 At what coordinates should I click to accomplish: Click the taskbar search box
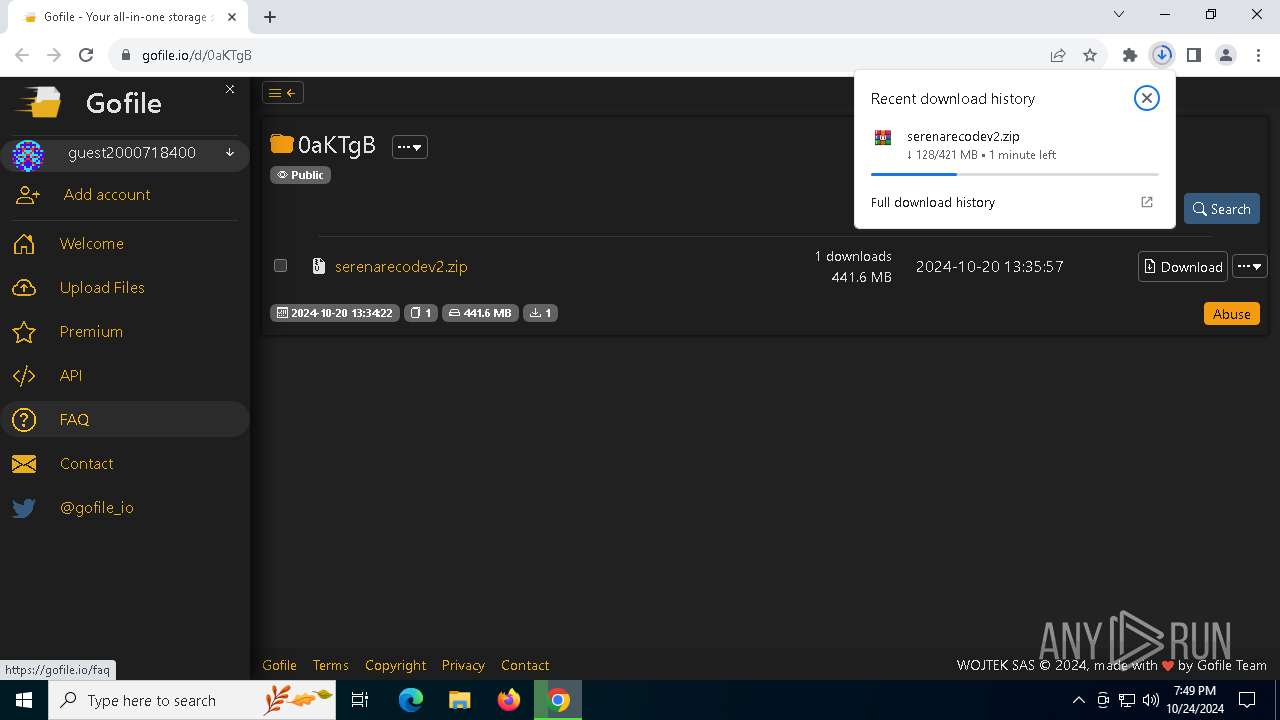[192, 700]
